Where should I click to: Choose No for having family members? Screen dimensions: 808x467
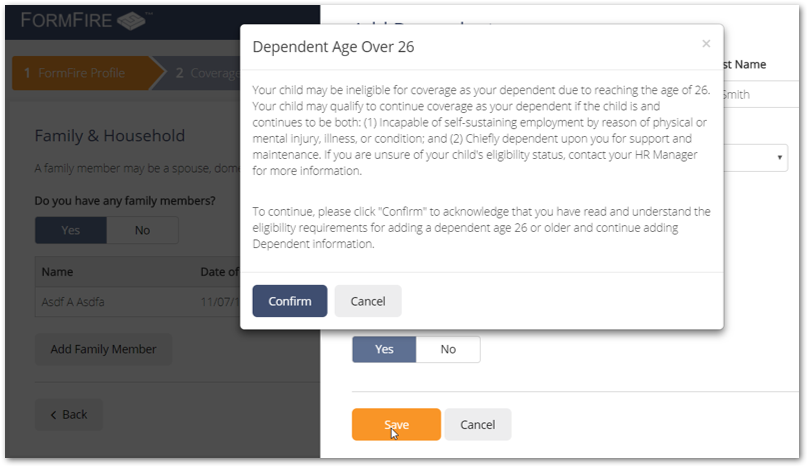[142, 230]
